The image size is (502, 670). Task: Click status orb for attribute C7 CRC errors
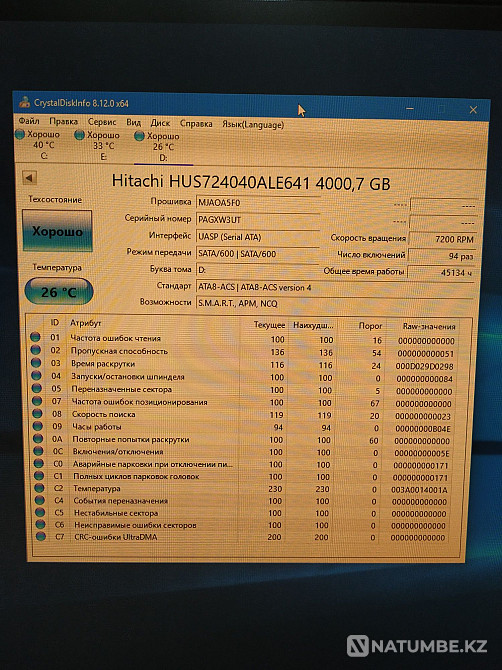41,536
